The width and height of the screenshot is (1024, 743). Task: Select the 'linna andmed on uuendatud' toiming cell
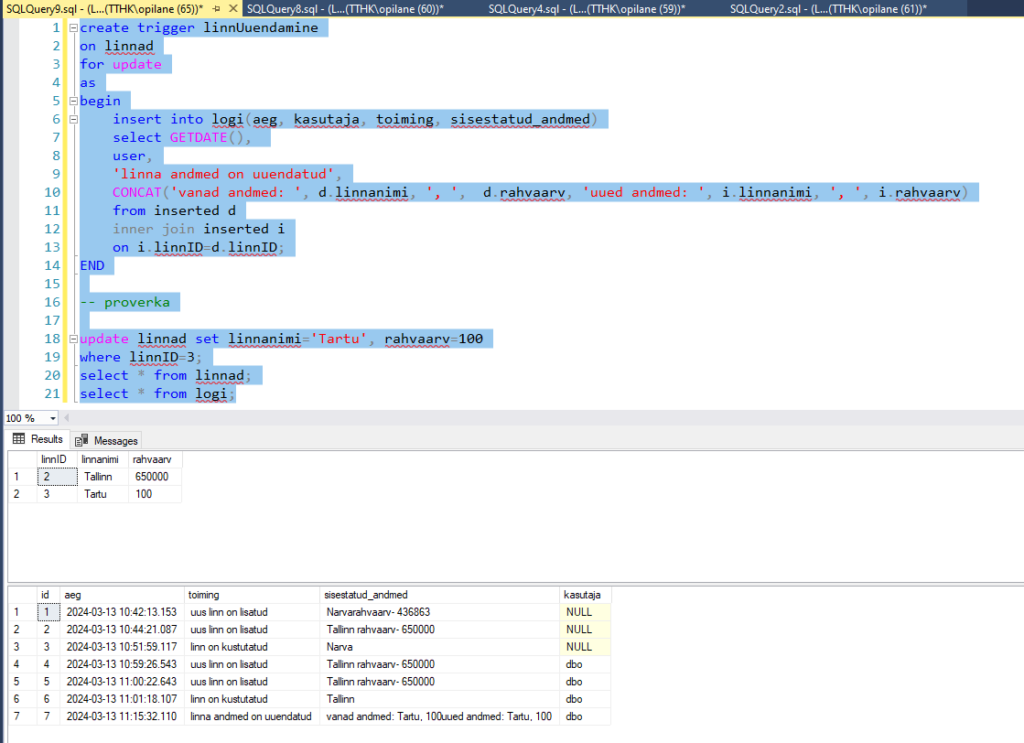252,717
